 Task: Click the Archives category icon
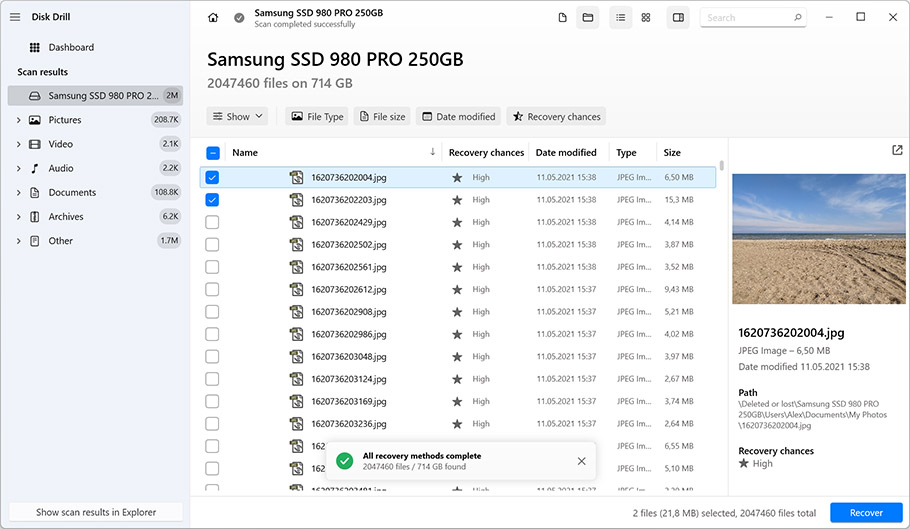35,217
